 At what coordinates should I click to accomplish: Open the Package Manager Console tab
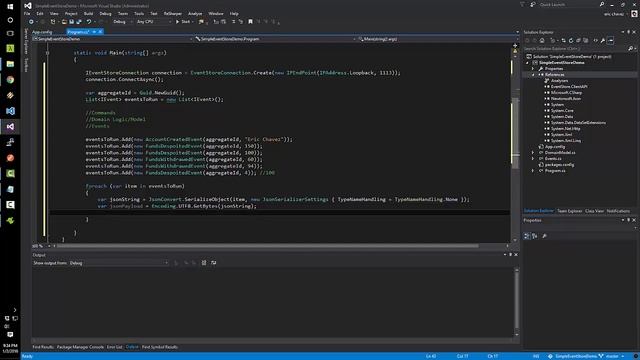[x=80, y=347]
